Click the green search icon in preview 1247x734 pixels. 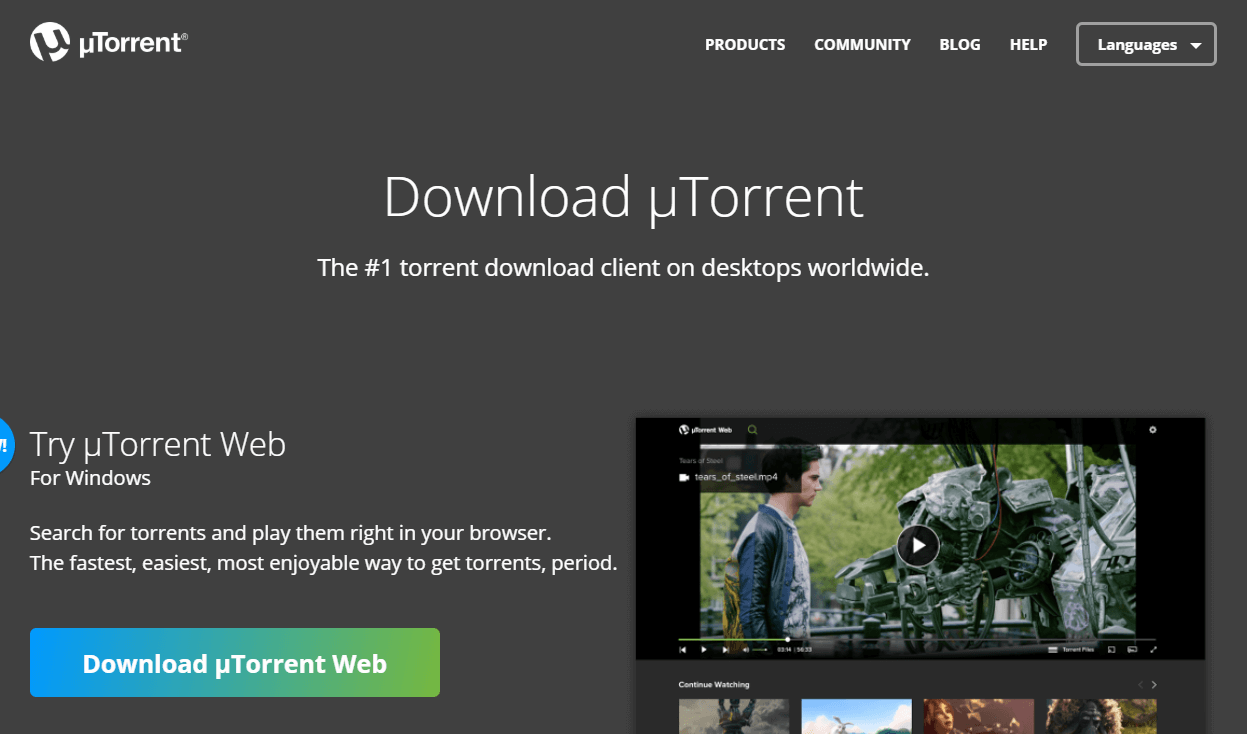click(753, 430)
